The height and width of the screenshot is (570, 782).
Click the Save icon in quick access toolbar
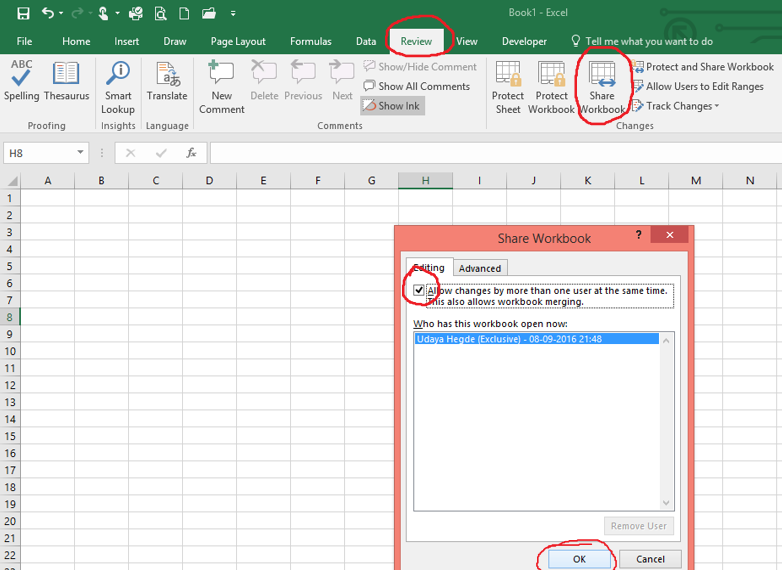click(x=23, y=14)
